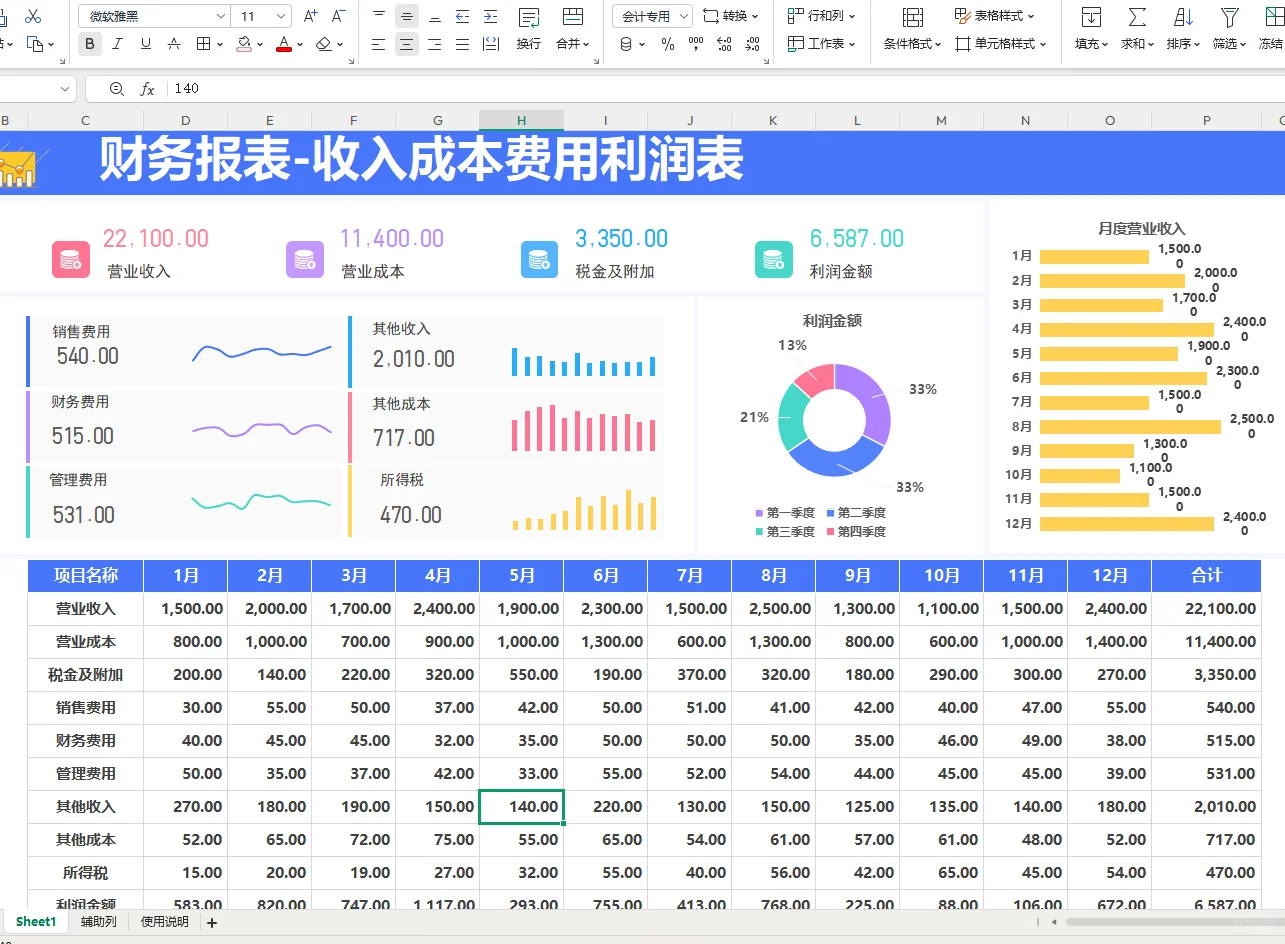Click the 填充 fill icon
Screen dimensions: 1285x944
[1091, 17]
